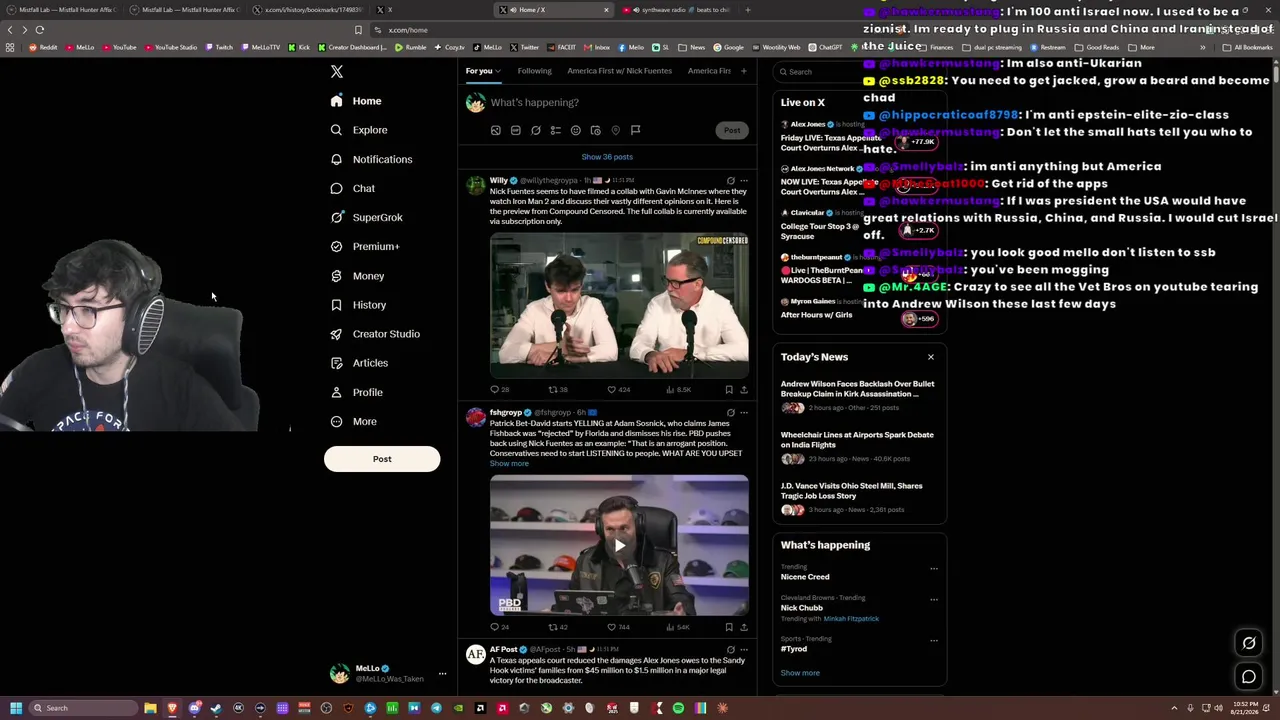Image resolution: width=1280 pixels, height=720 pixels.
Task: Dismiss the Today's News panel
Action: click(x=930, y=357)
